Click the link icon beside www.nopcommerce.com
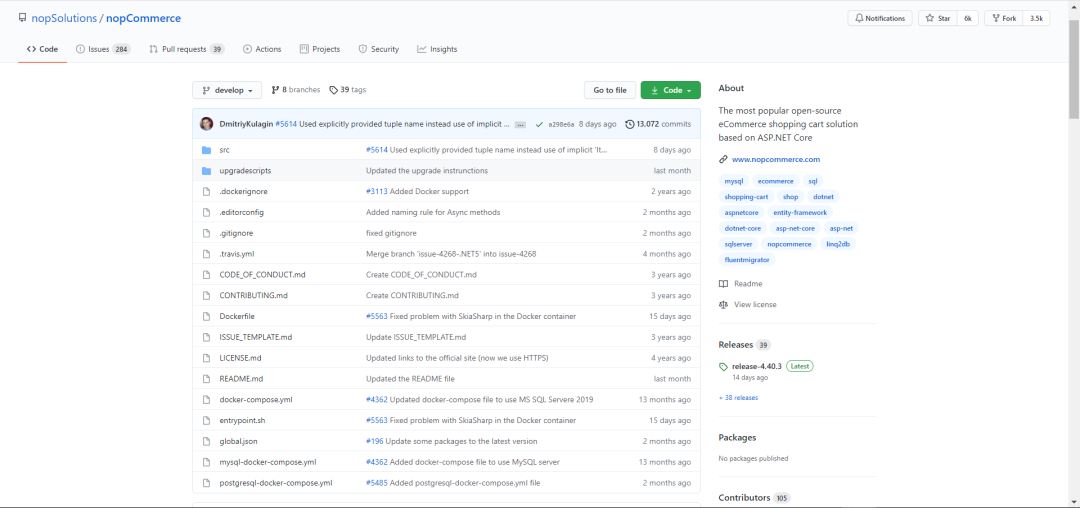1080x508 pixels. point(723,159)
